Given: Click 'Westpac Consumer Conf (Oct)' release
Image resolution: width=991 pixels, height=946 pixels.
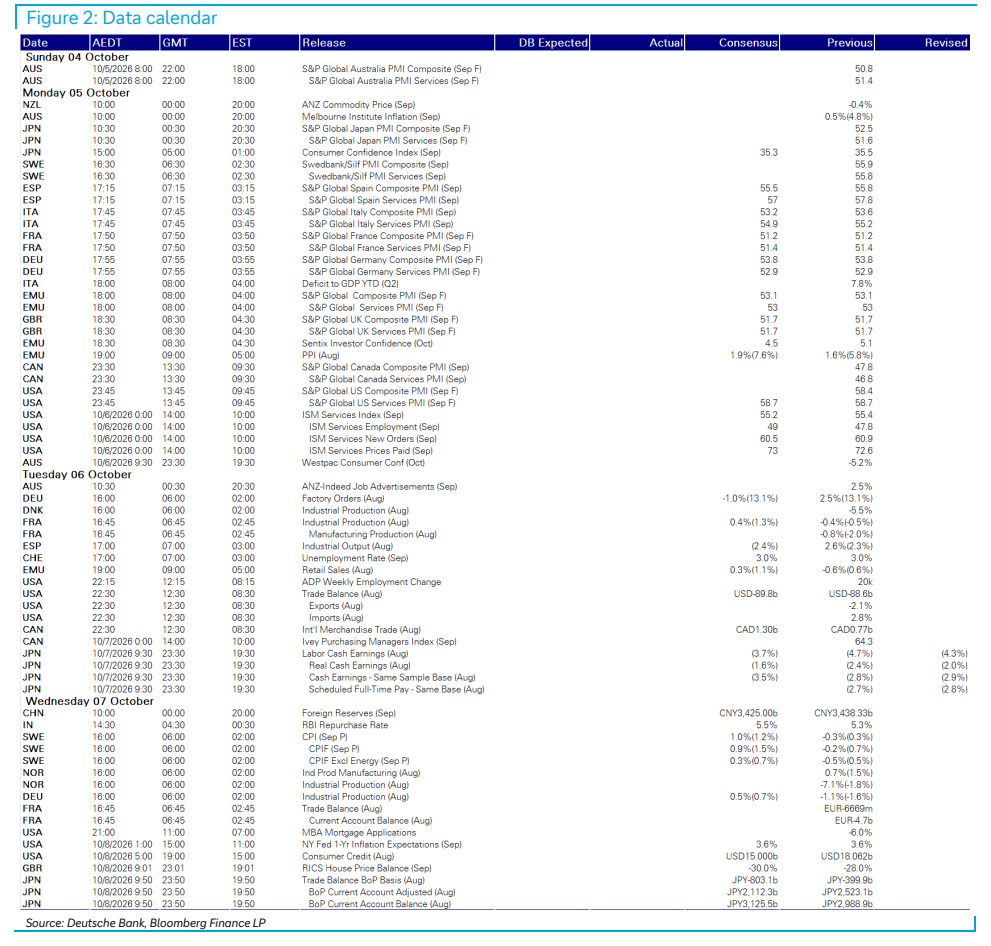Looking at the screenshot, I should pyautogui.click(x=363, y=463).
